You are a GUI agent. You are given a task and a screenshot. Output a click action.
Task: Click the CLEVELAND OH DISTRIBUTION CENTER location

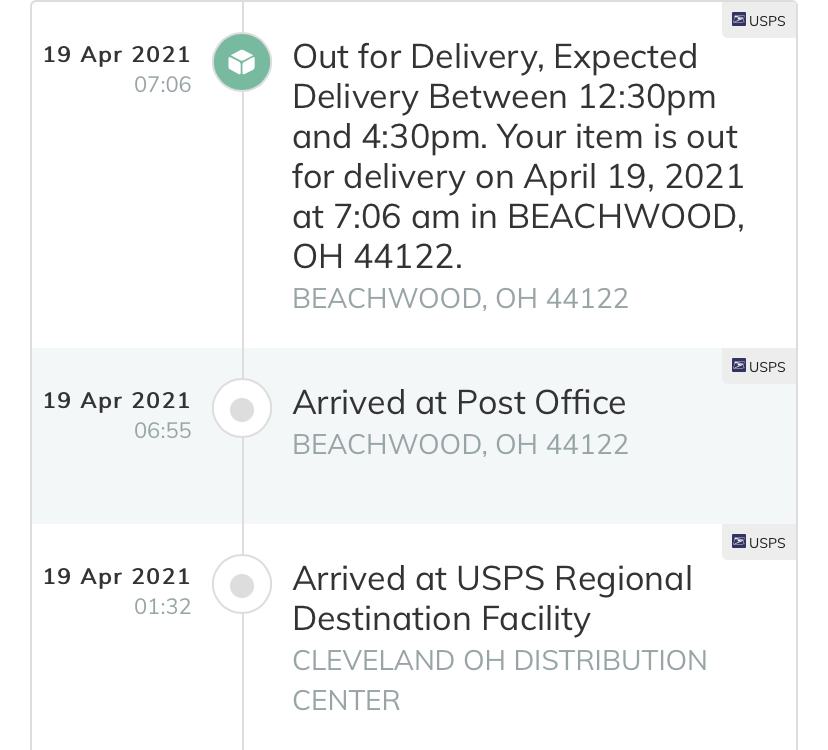500,680
